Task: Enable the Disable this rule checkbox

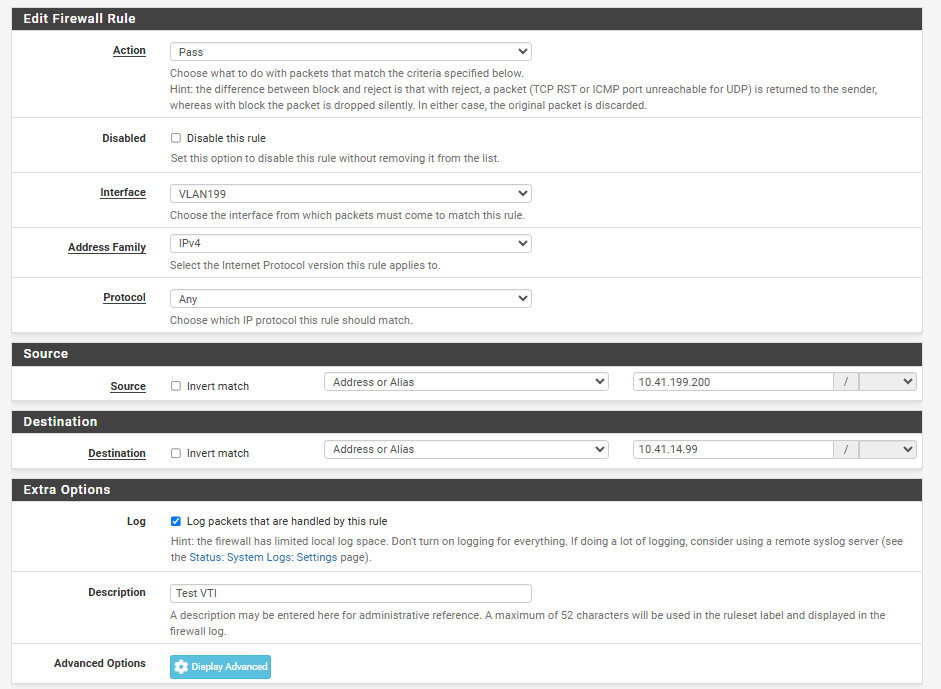Action: tap(176, 138)
